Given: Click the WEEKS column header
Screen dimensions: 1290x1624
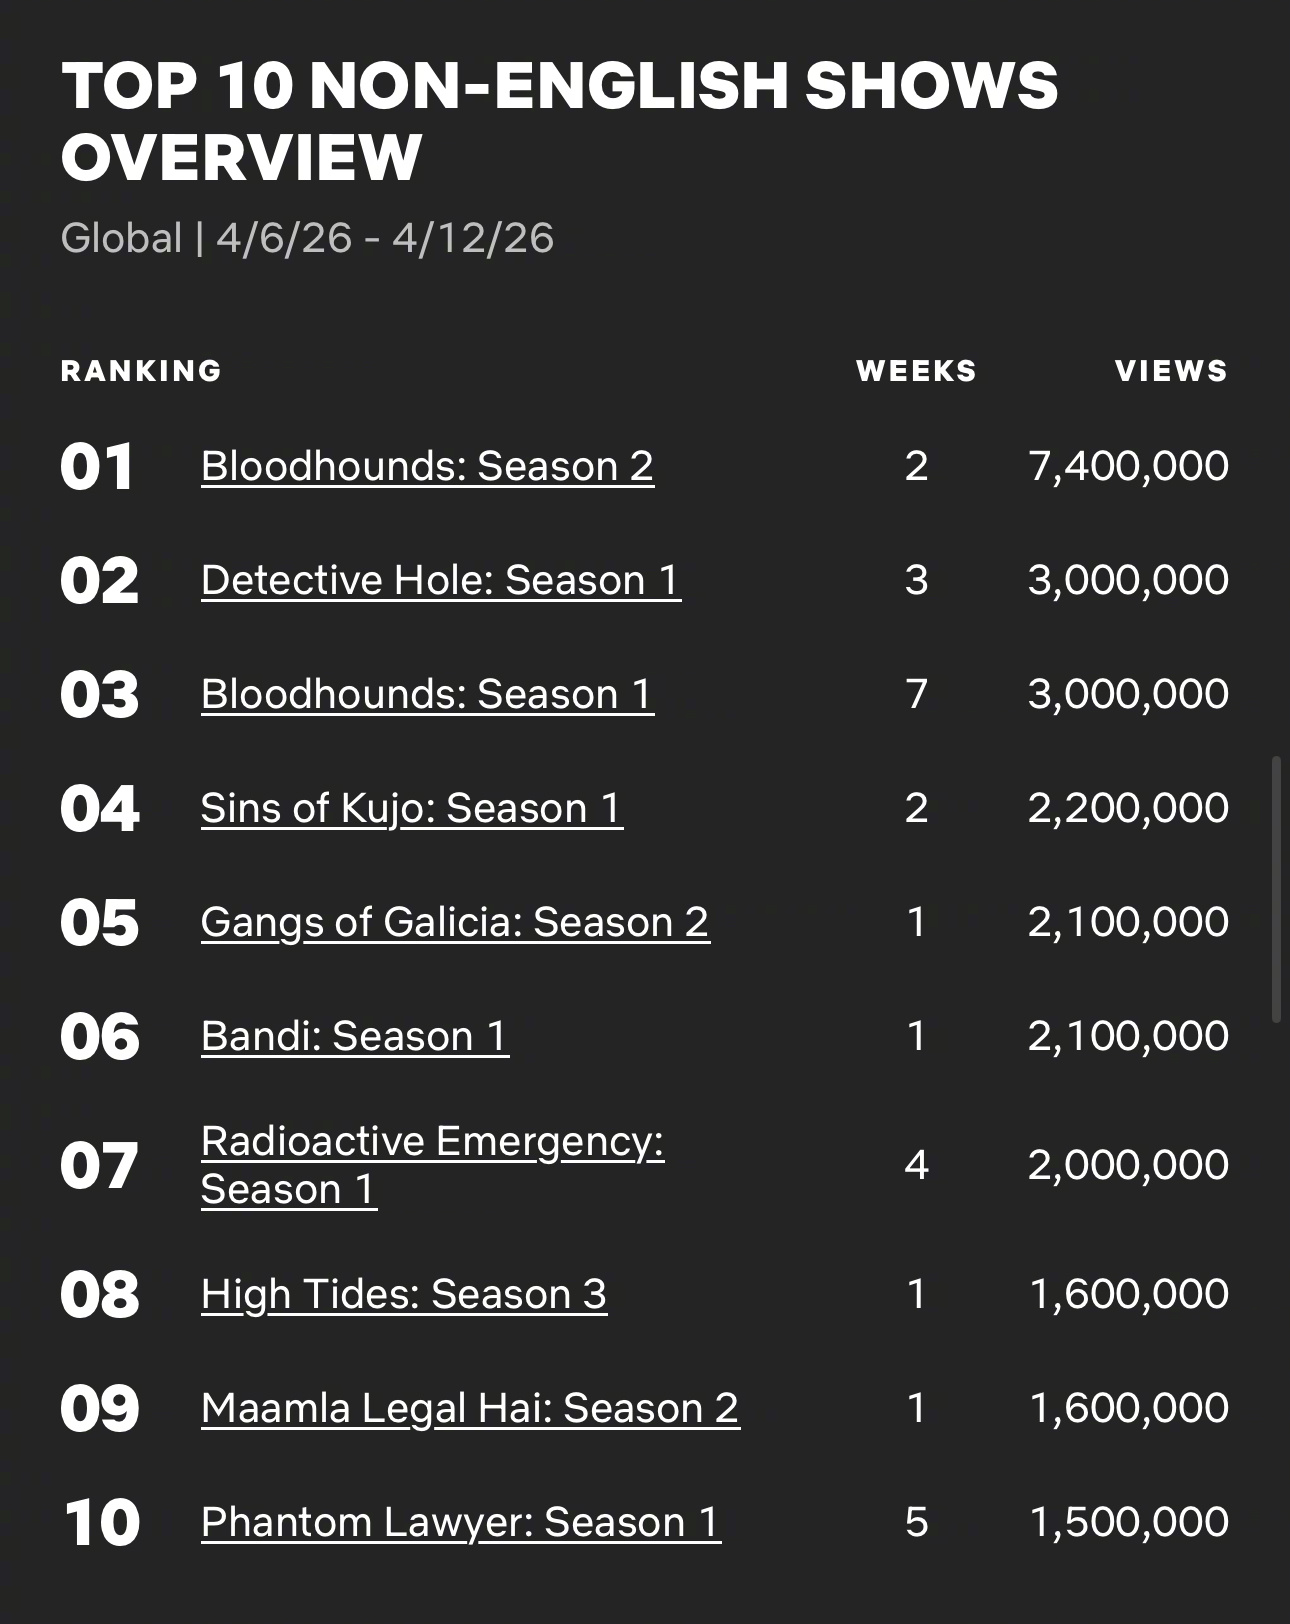Looking at the screenshot, I should (916, 371).
